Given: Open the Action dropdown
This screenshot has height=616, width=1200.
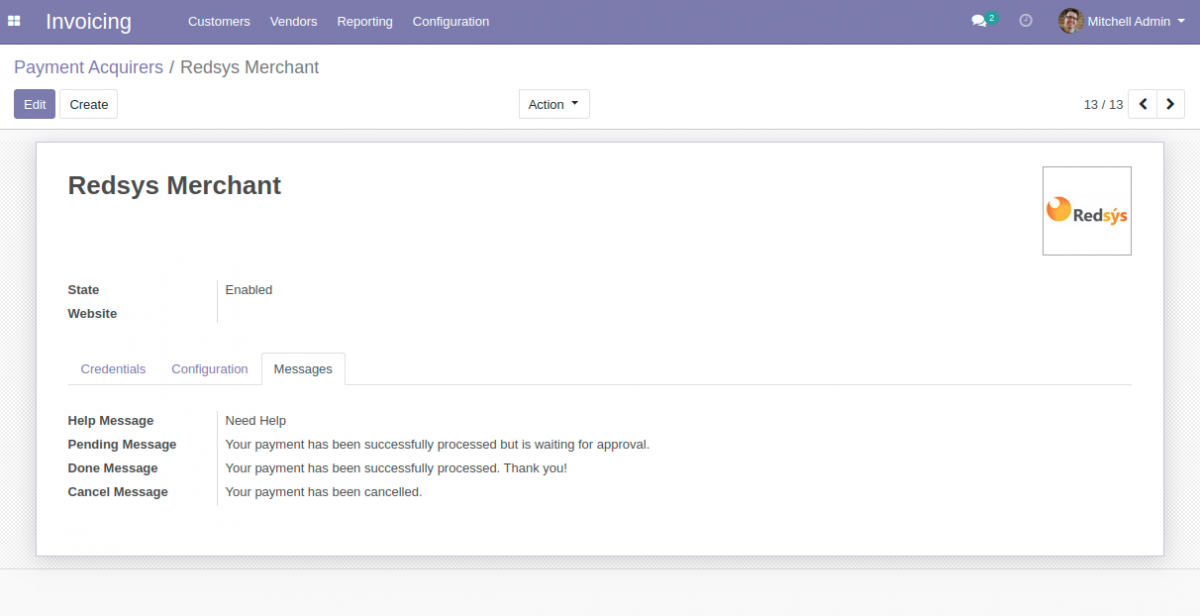Looking at the screenshot, I should [x=553, y=103].
